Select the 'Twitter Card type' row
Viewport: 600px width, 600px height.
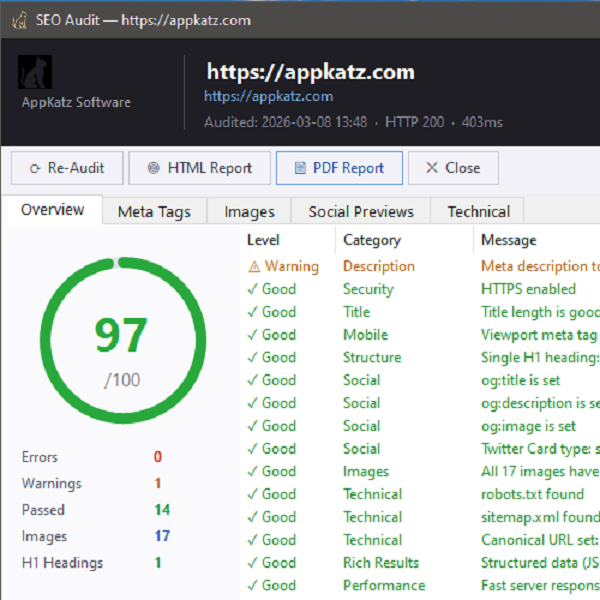[421, 448]
